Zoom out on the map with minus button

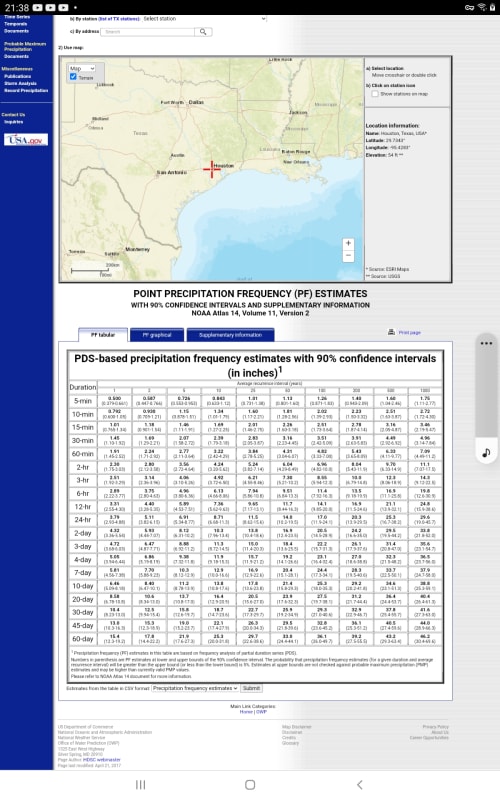[x=348, y=255]
